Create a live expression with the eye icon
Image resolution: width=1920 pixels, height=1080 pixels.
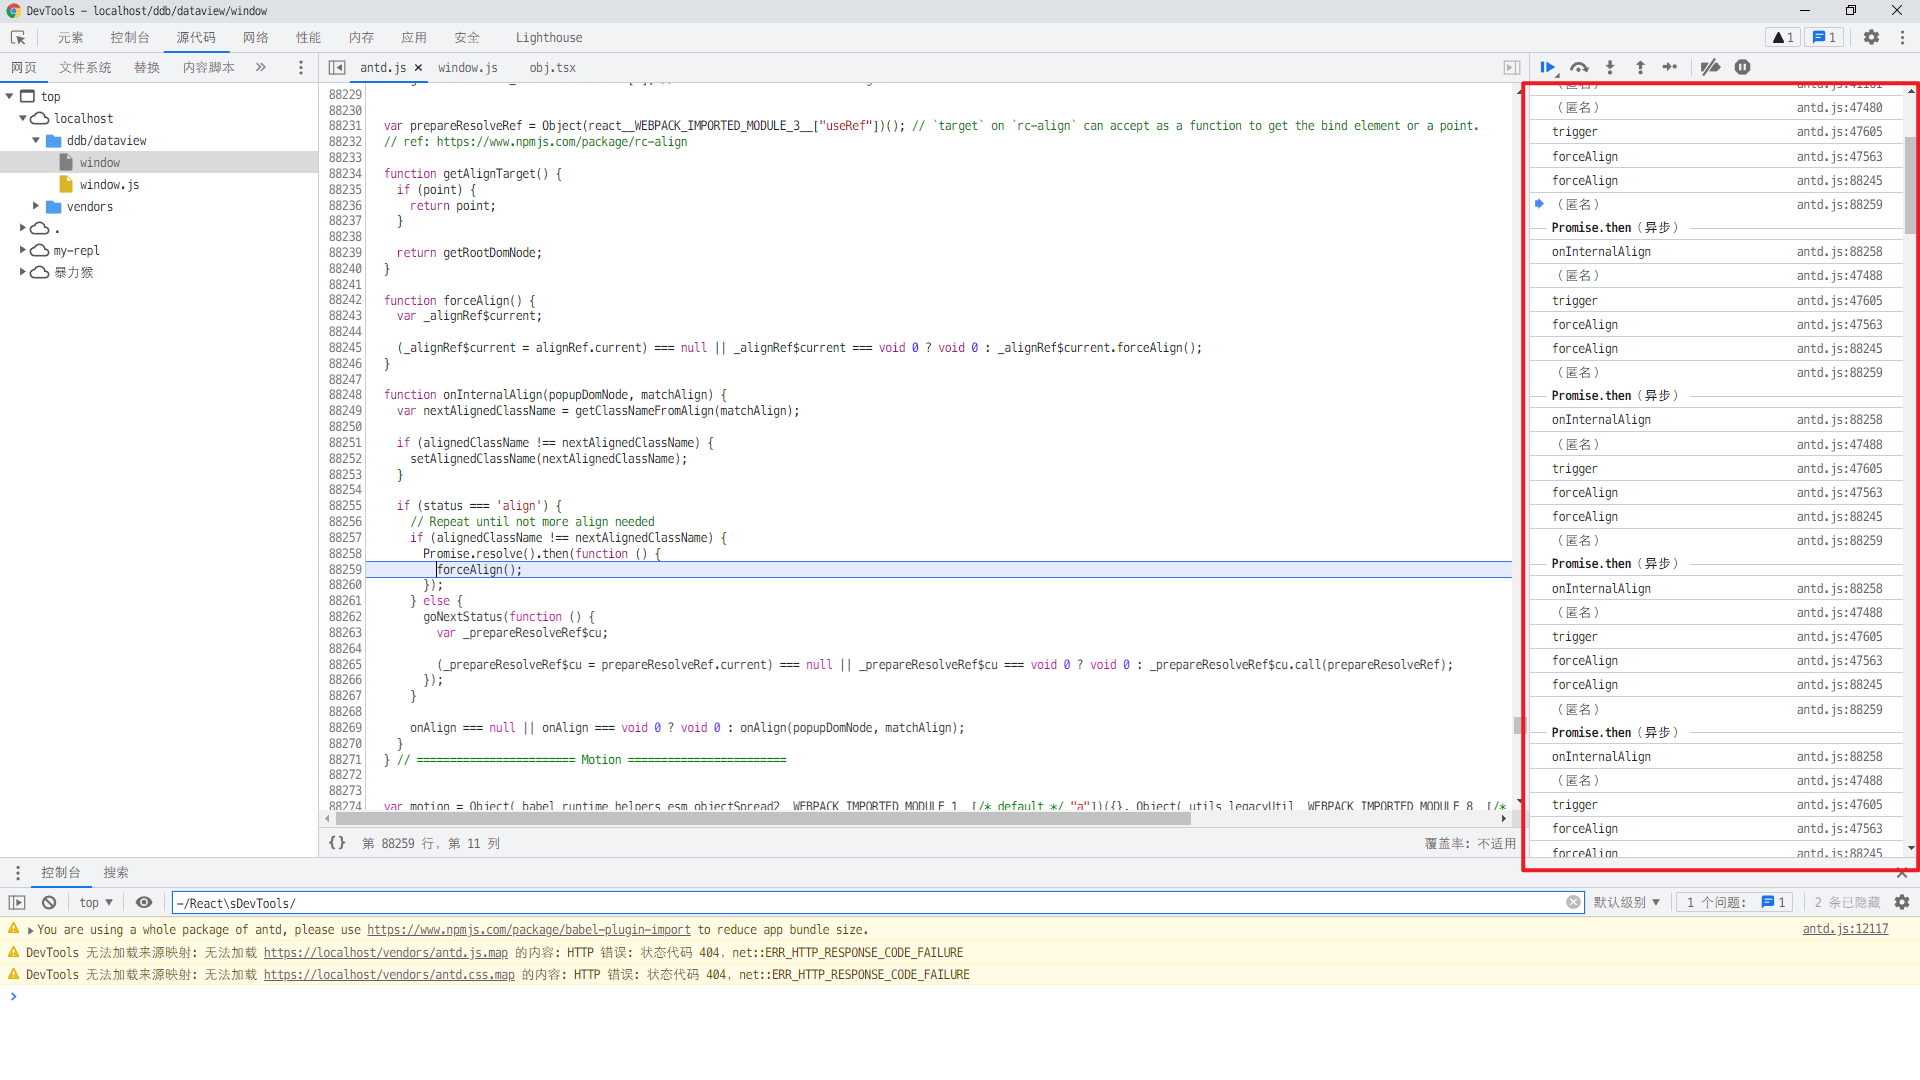[x=144, y=902]
